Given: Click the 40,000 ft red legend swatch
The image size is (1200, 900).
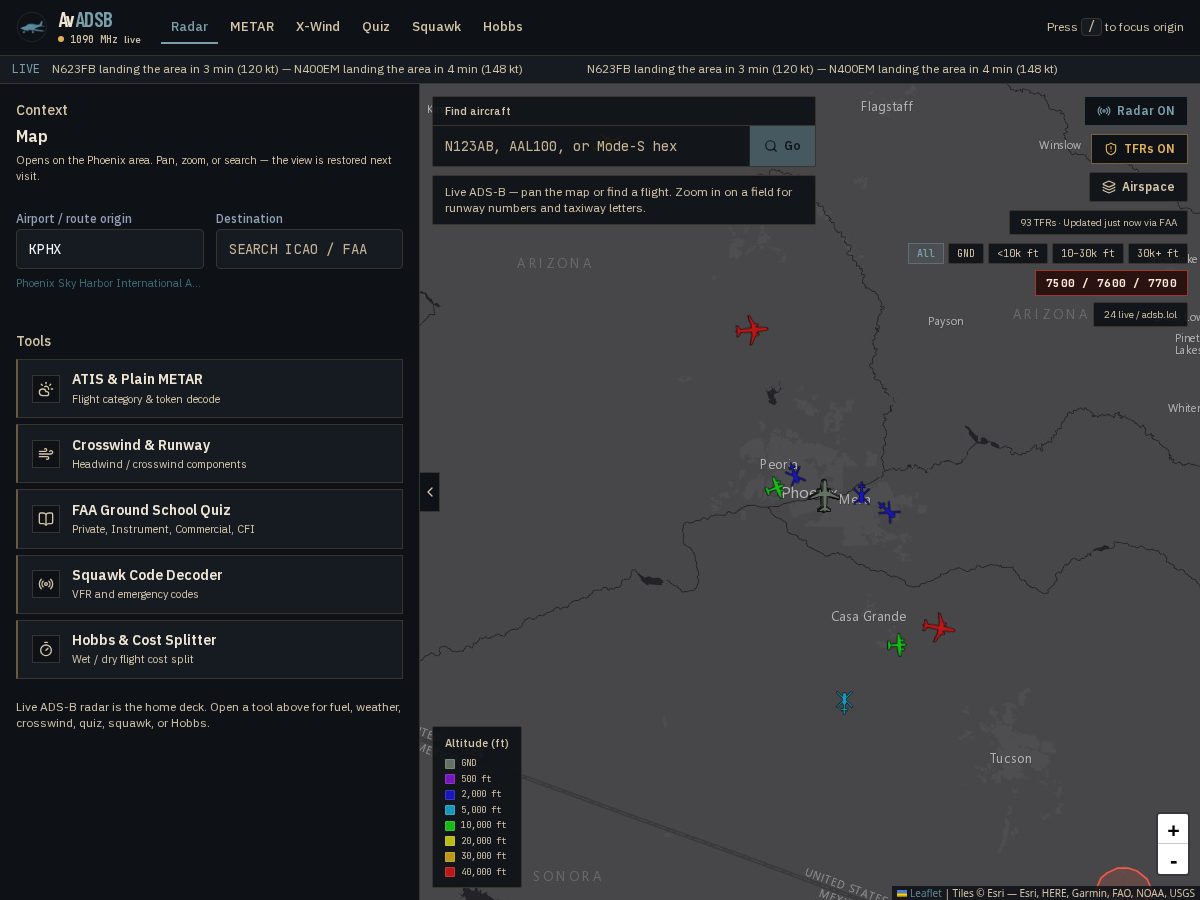Looking at the screenshot, I should click(x=450, y=872).
